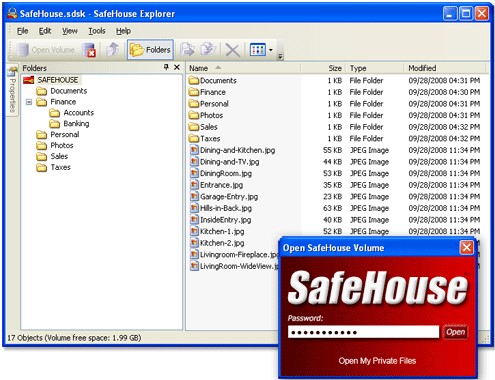Close the Folders pane
The height and width of the screenshot is (380, 495).
pos(177,67)
